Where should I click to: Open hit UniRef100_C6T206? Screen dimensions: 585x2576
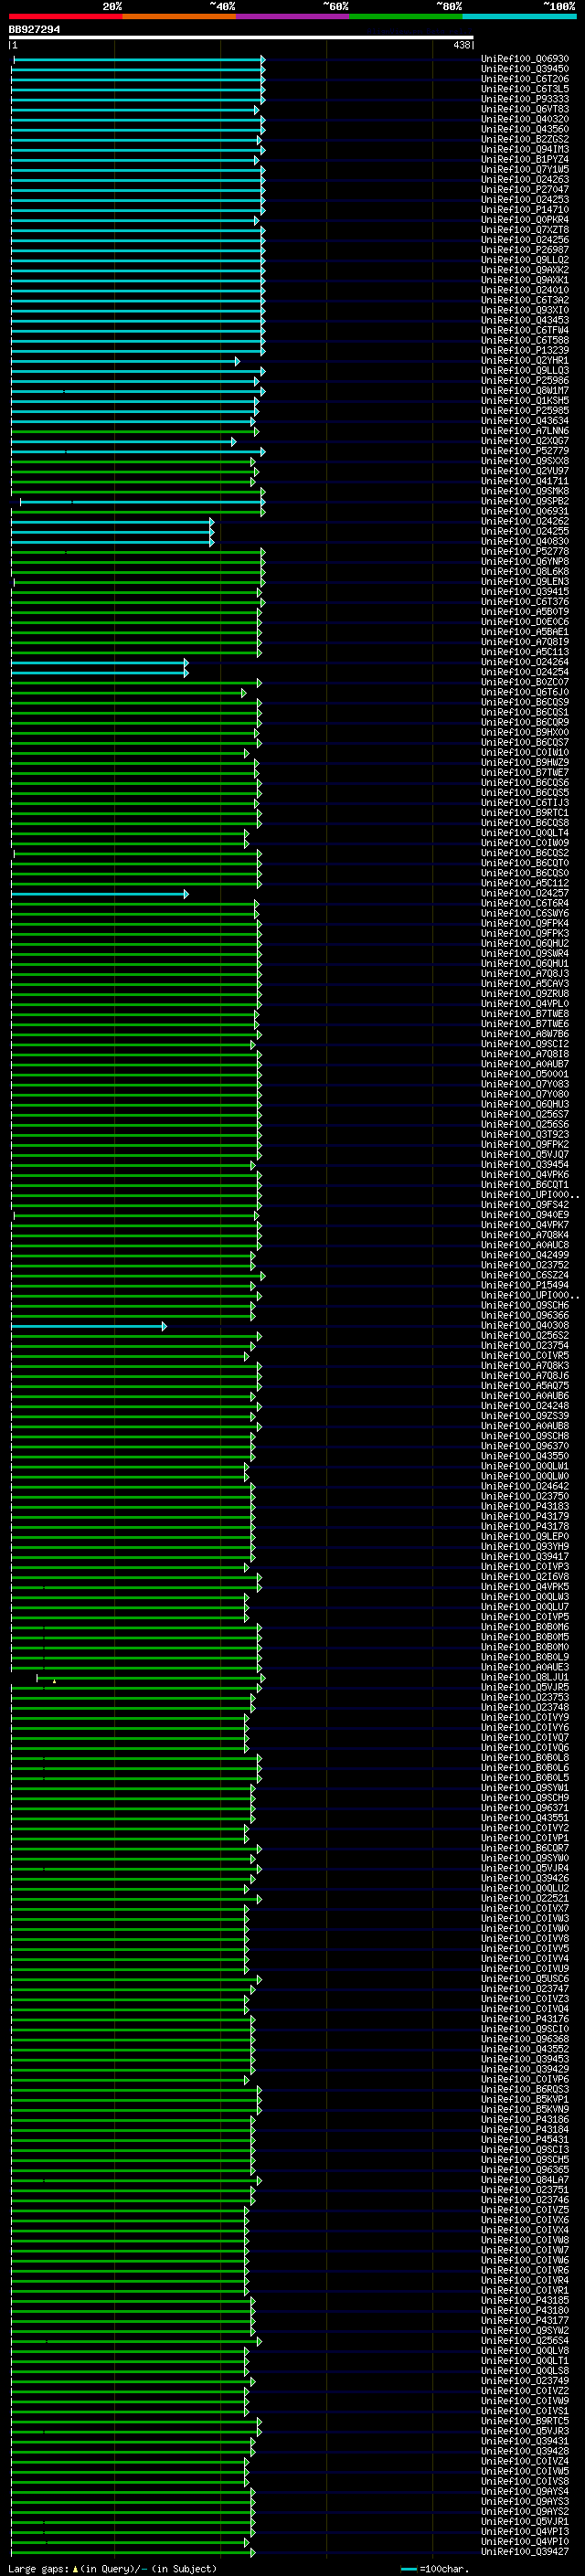[525, 79]
